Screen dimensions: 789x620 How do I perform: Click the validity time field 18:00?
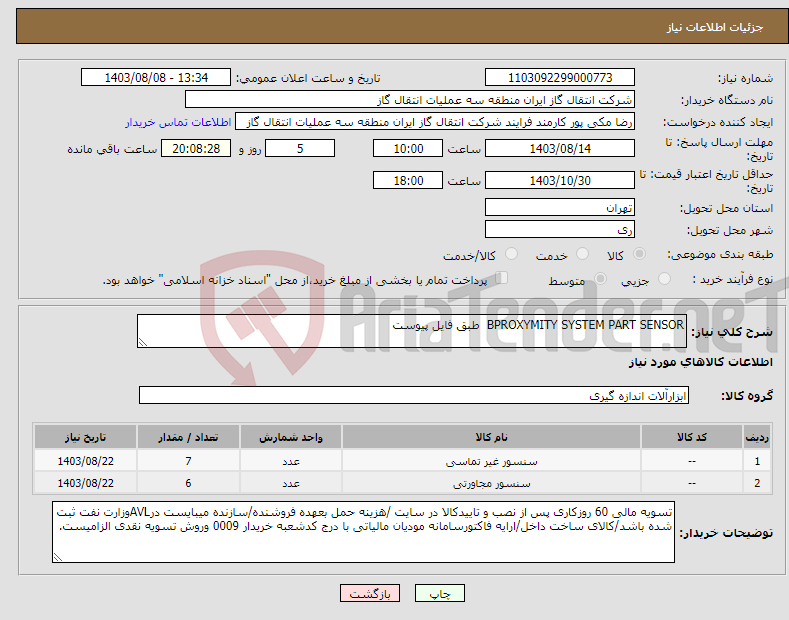408,180
